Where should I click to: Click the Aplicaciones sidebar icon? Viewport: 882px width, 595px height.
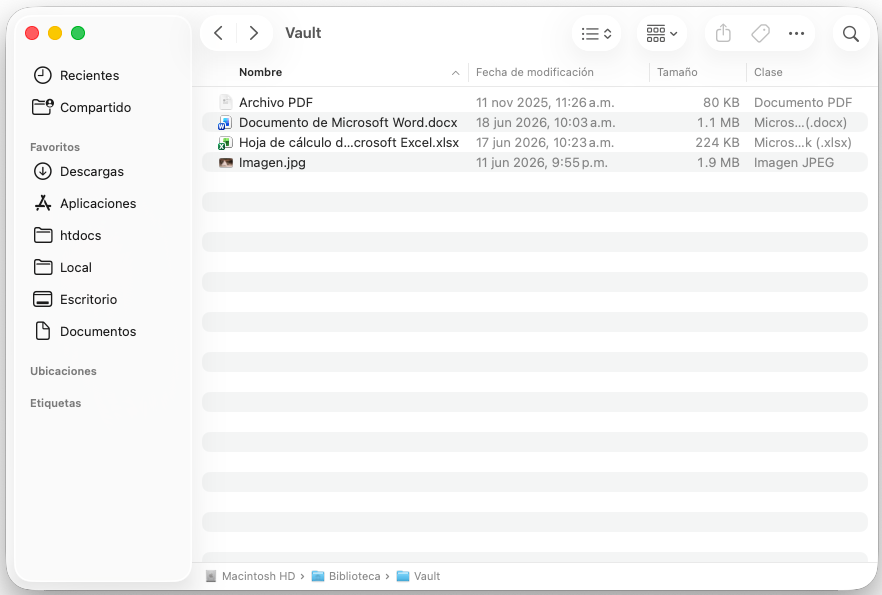click(x=43, y=203)
